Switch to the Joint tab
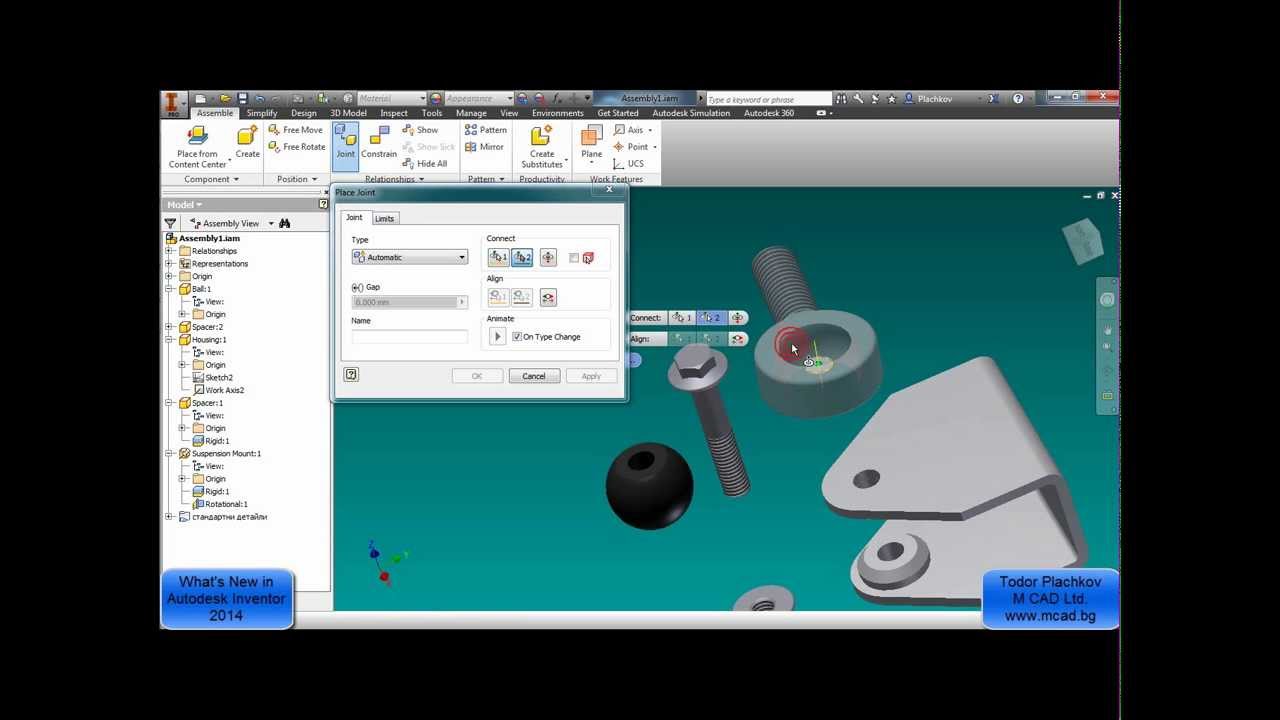This screenshot has width=1280, height=720. tap(354, 218)
